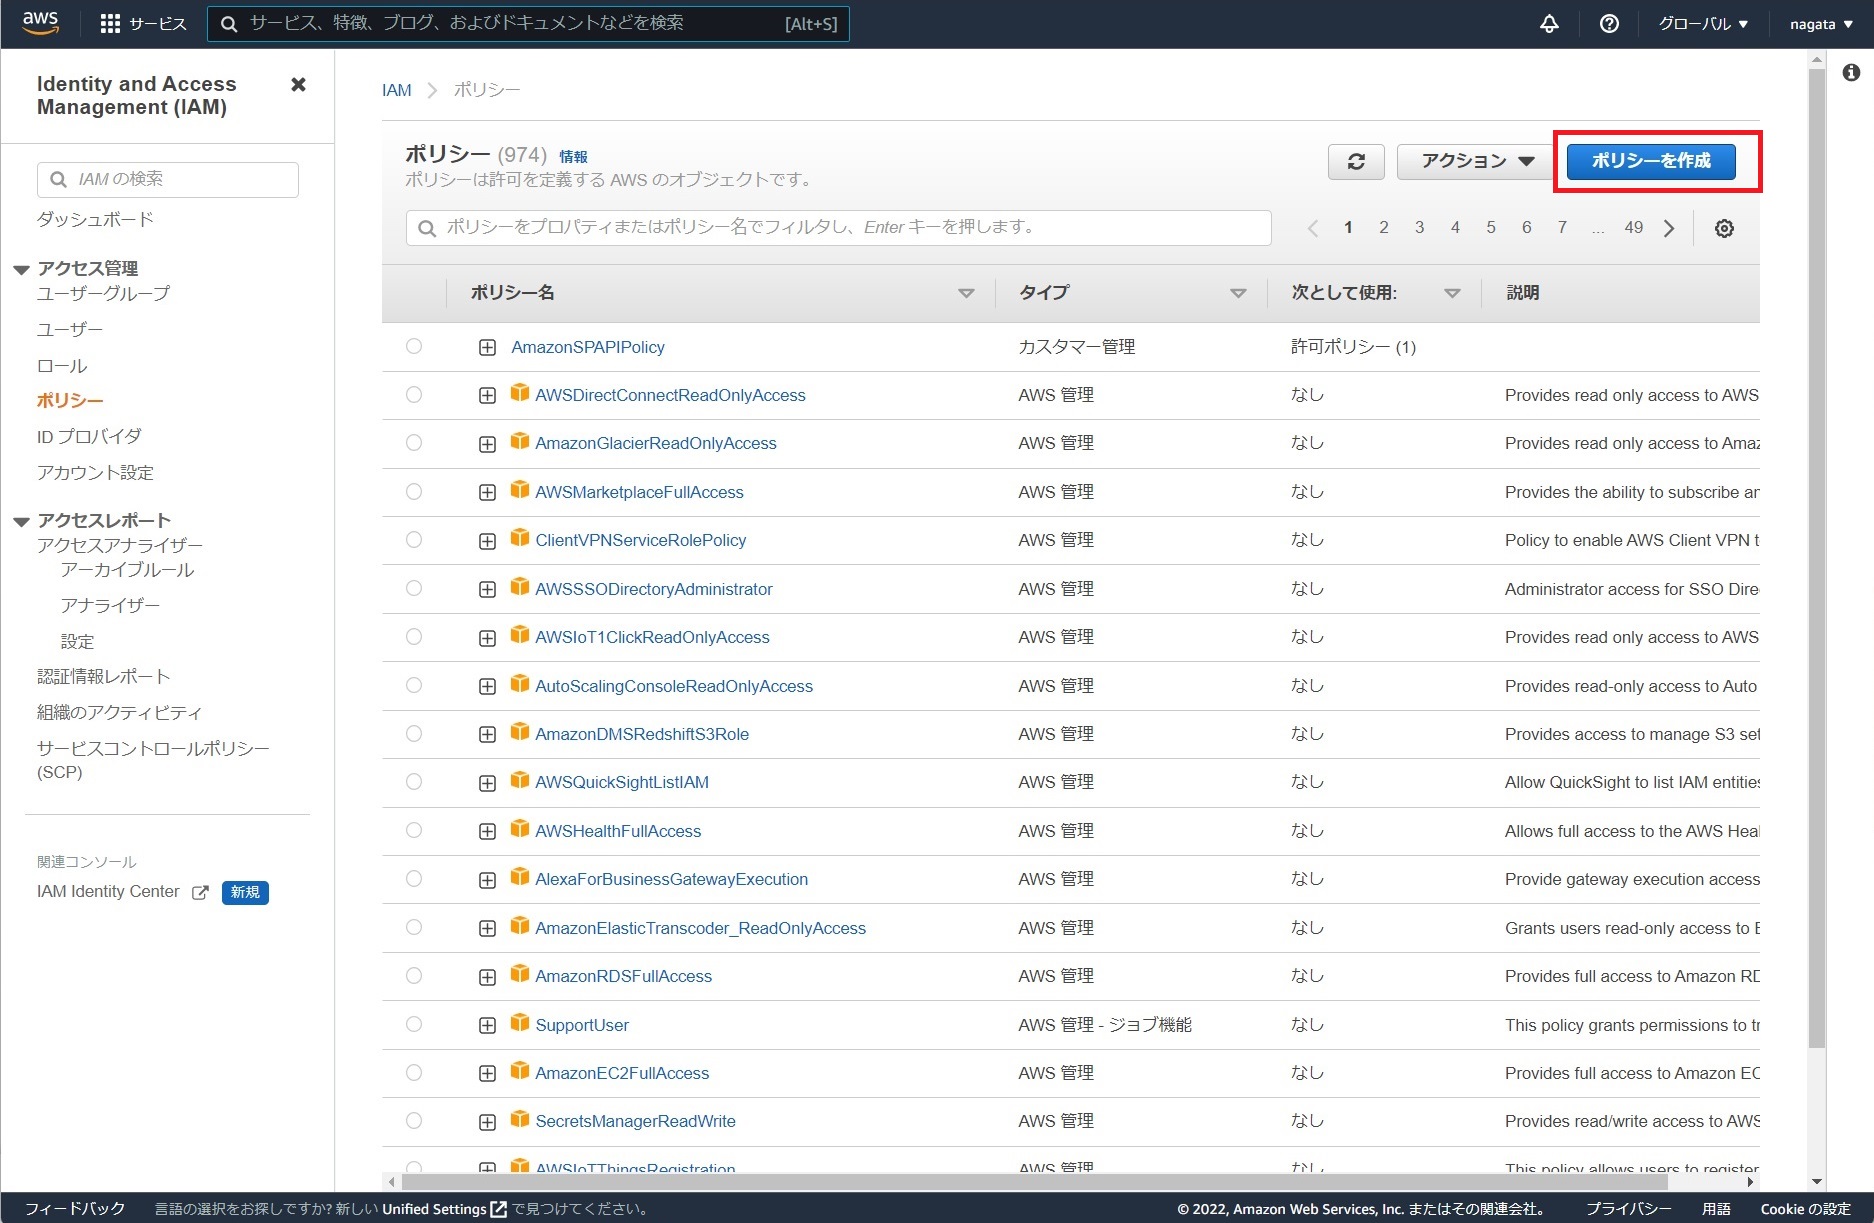Collapse the アクセス管理 sidebar section
Viewport: 1874px width, 1223px height.
21,268
